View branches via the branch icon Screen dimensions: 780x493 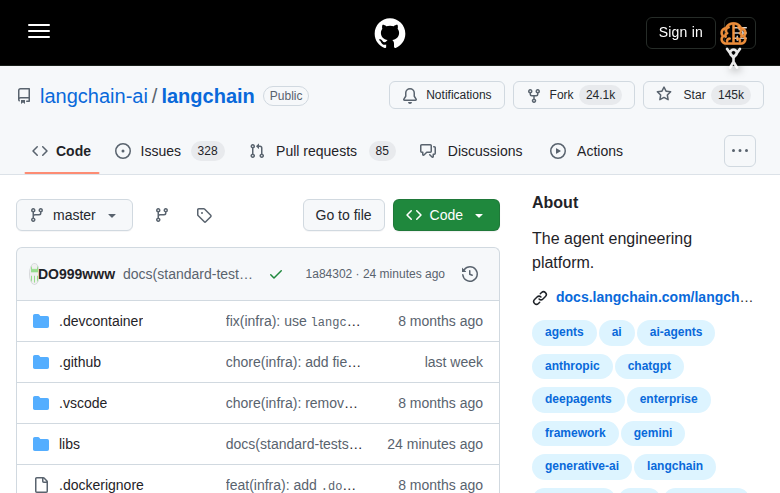pos(162,215)
